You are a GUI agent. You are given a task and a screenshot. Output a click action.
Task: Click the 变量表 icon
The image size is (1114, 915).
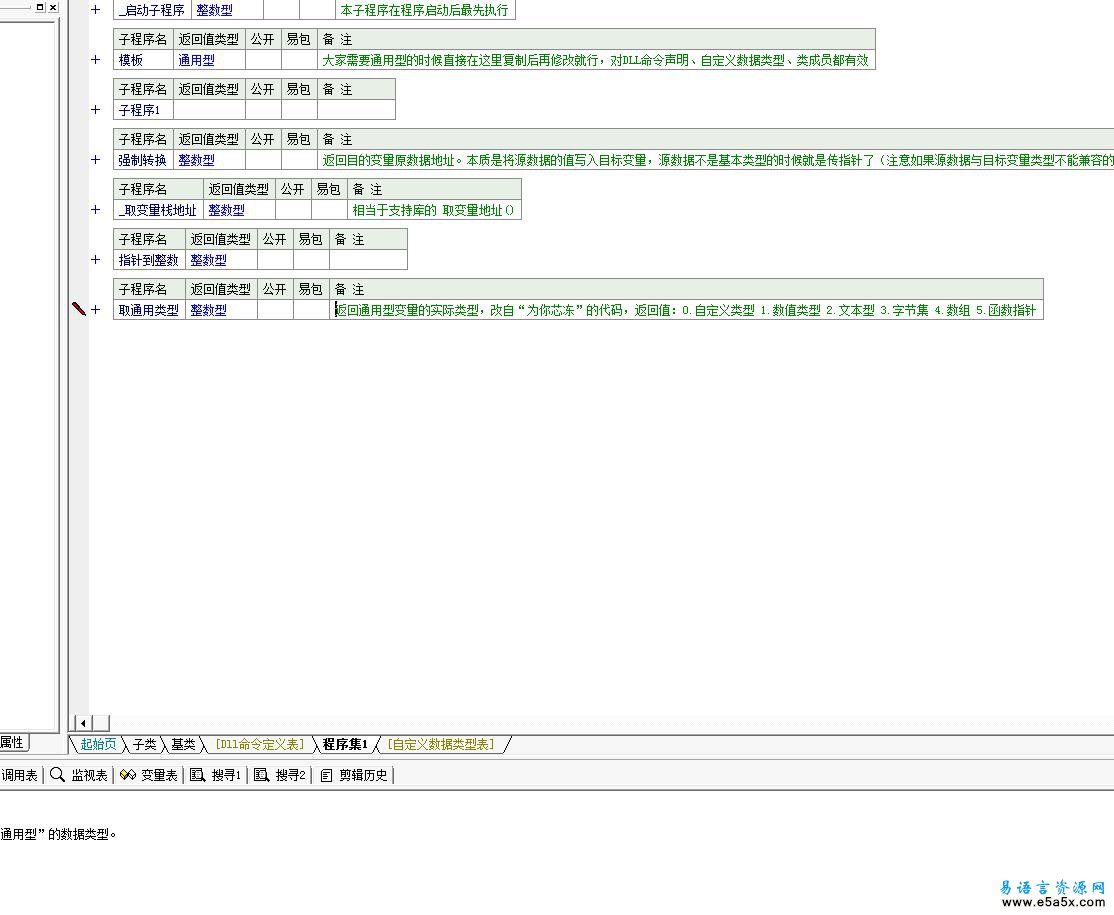(x=128, y=775)
